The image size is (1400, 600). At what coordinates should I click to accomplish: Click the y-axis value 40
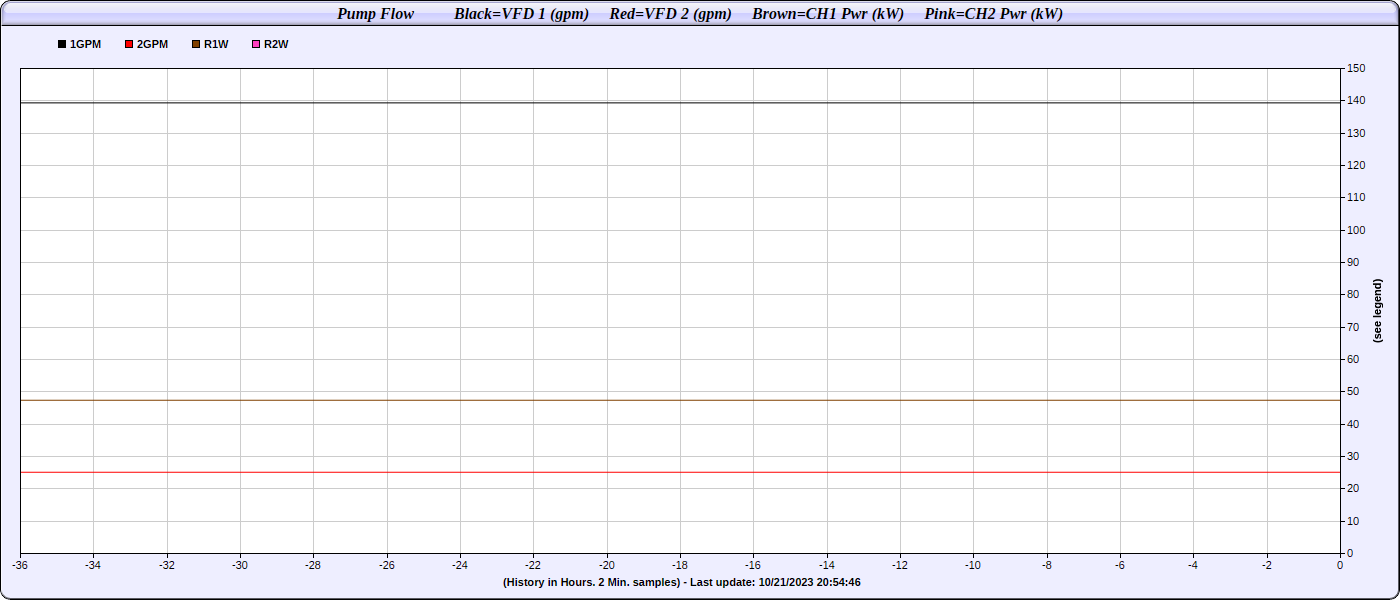tap(1353, 424)
